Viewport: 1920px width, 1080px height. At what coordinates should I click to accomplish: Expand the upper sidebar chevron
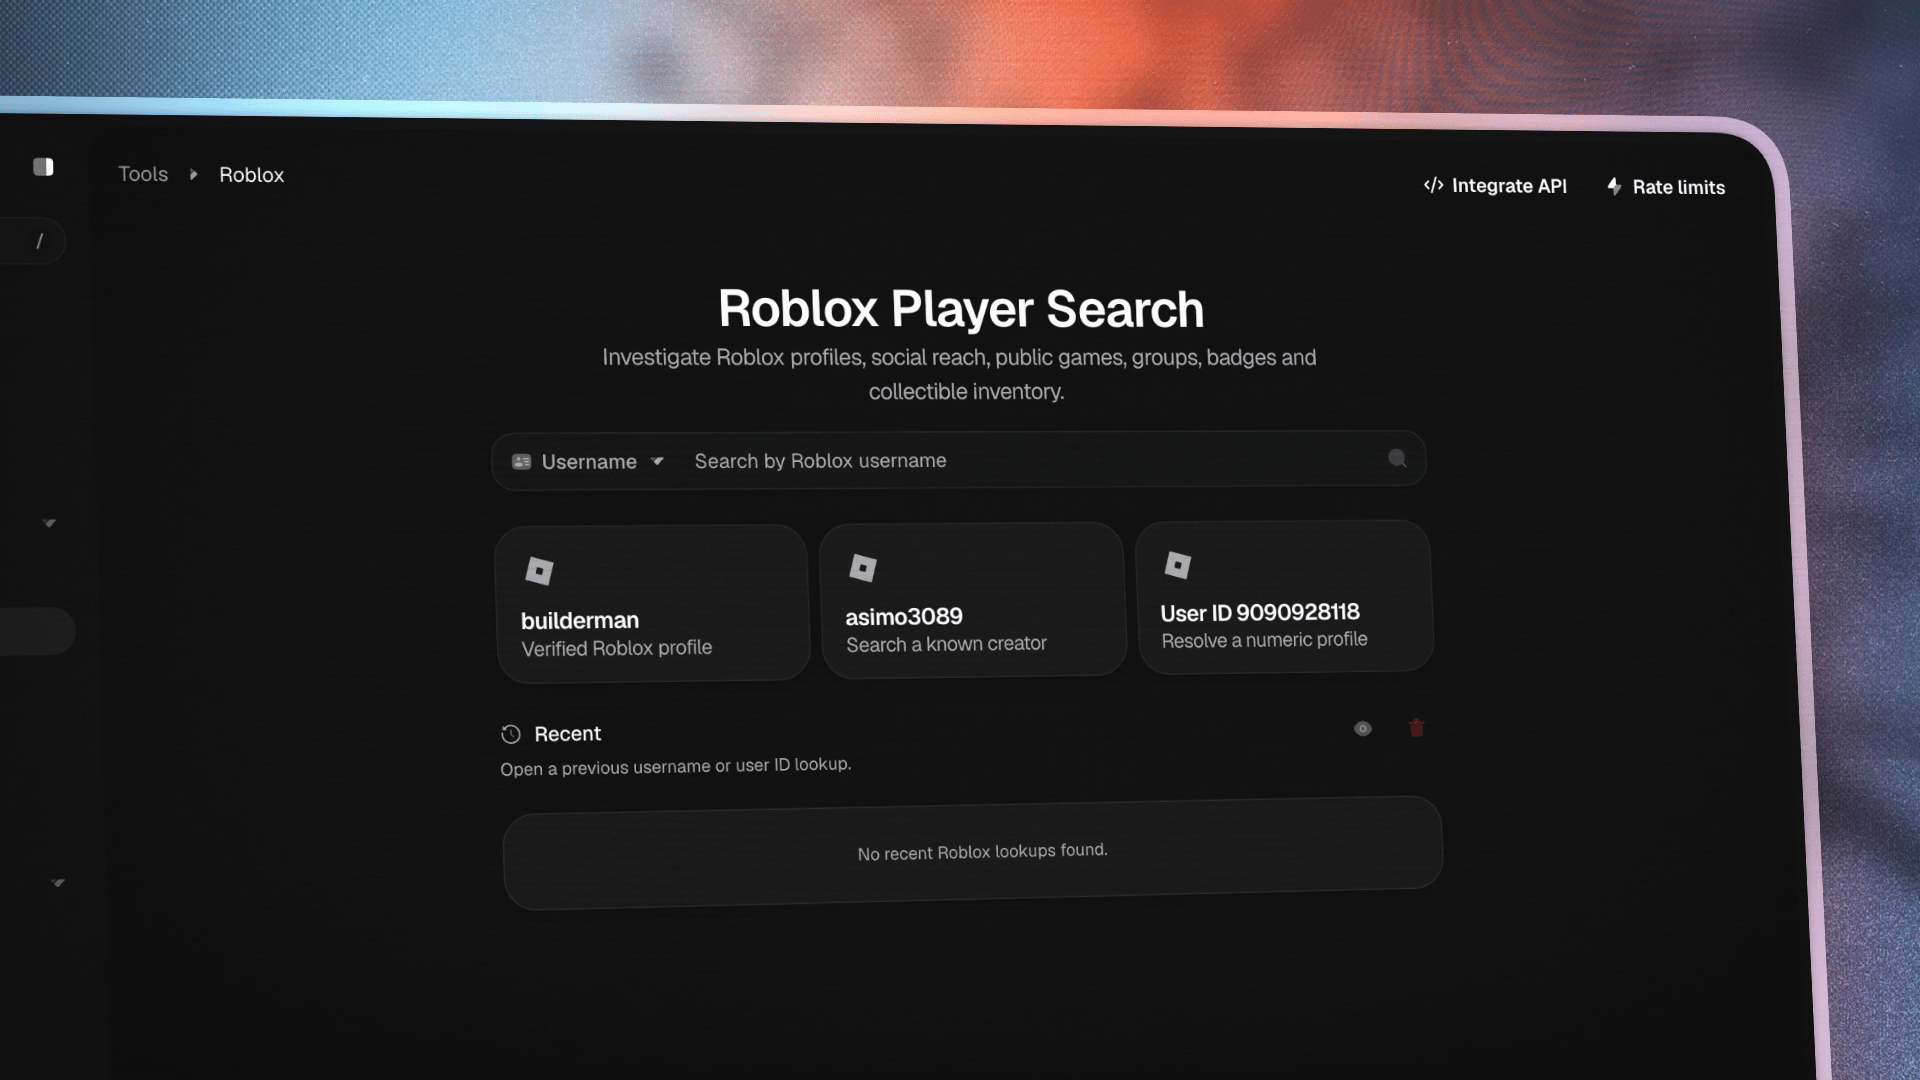click(x=49, y=523)
